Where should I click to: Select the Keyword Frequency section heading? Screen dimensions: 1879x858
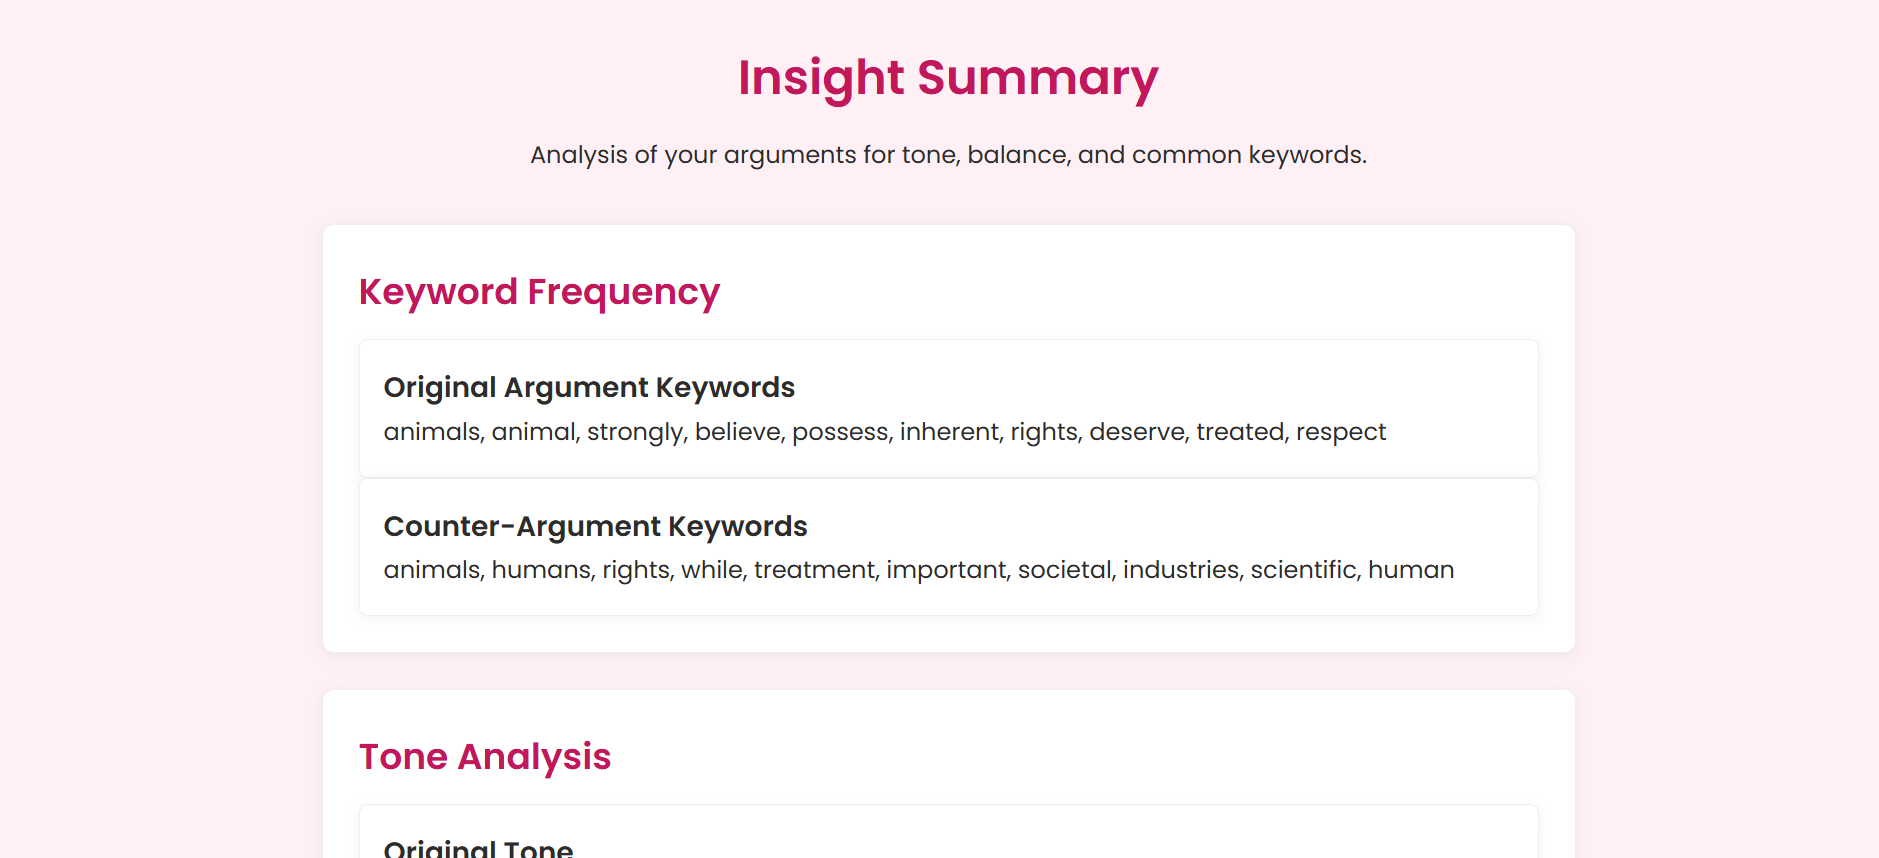539,292
